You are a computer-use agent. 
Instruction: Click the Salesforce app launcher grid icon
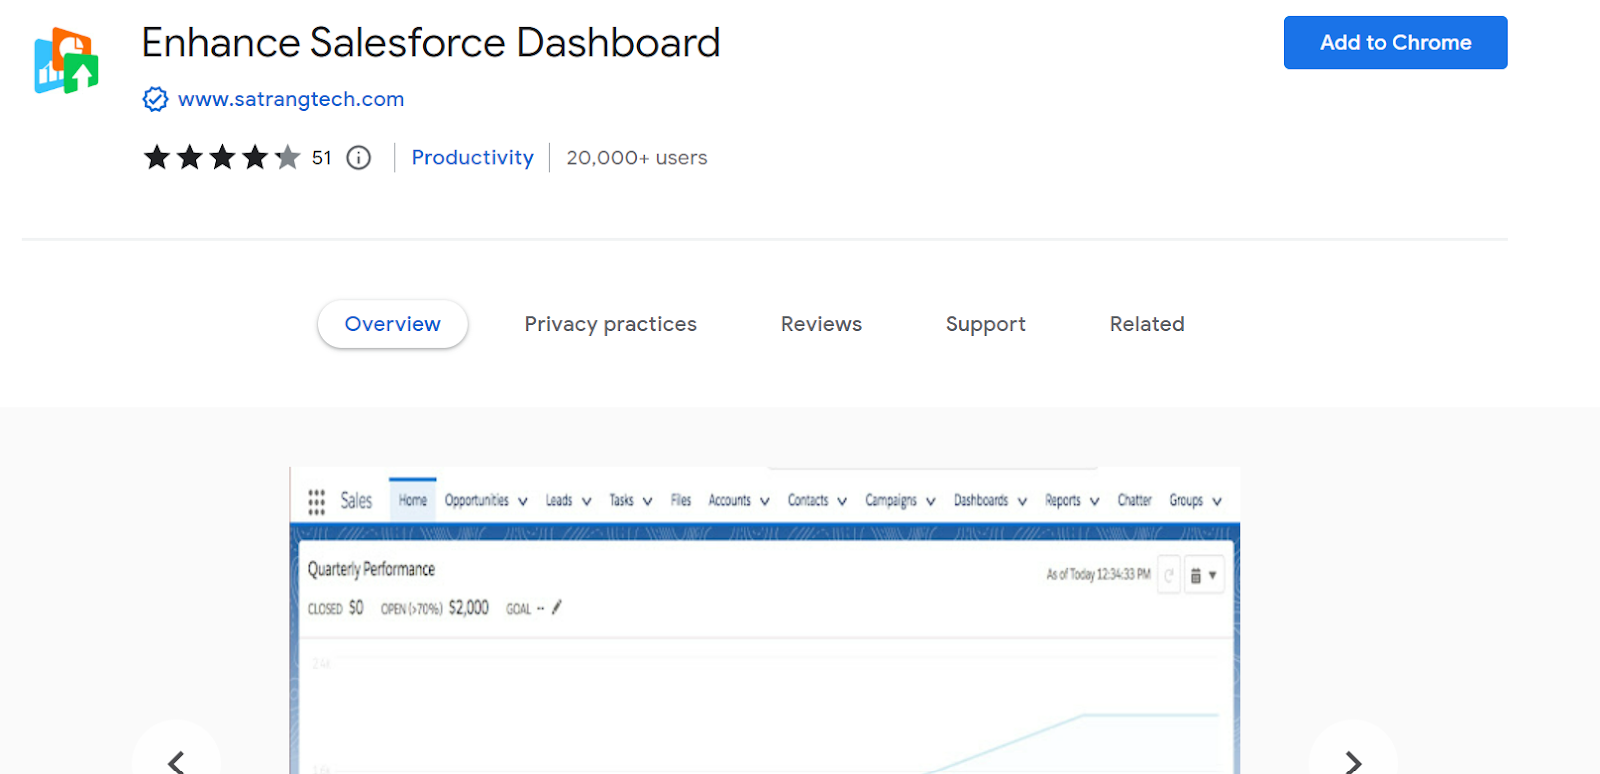tap(316, 501)
